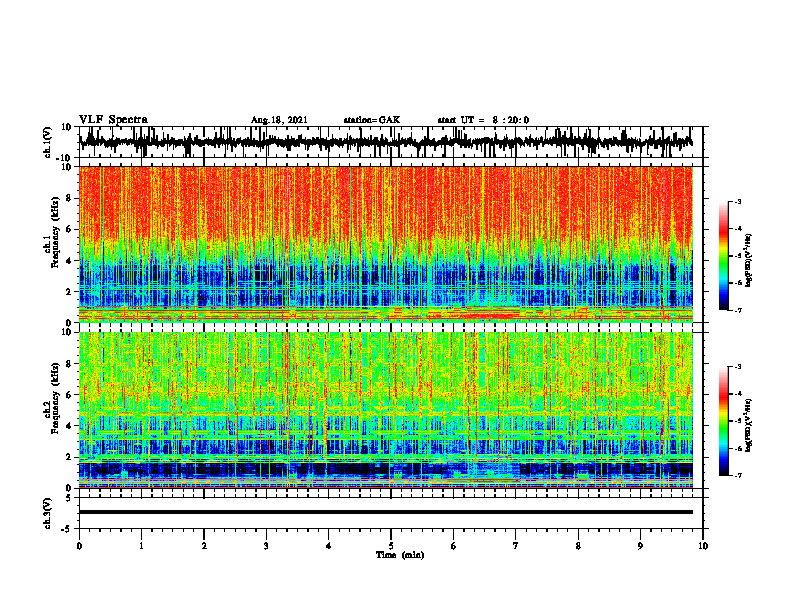Screen dimensions: 792x612
Task: Click the "4" kHz tick of ch.1 frequency axis
Action: 69,261
